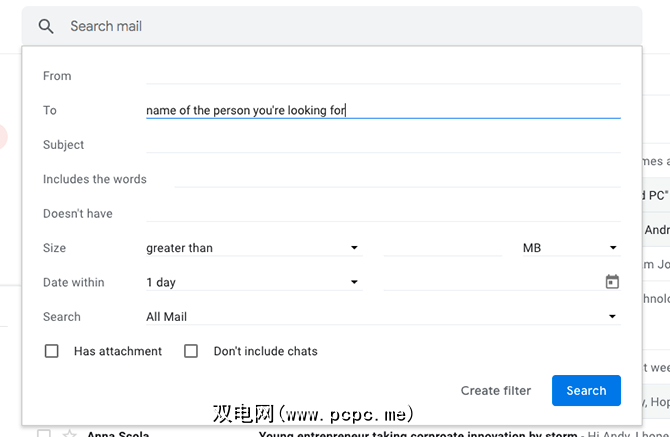Click the Size number input field
This screenshot has height=437, width=670.
[x=442, y=248]
